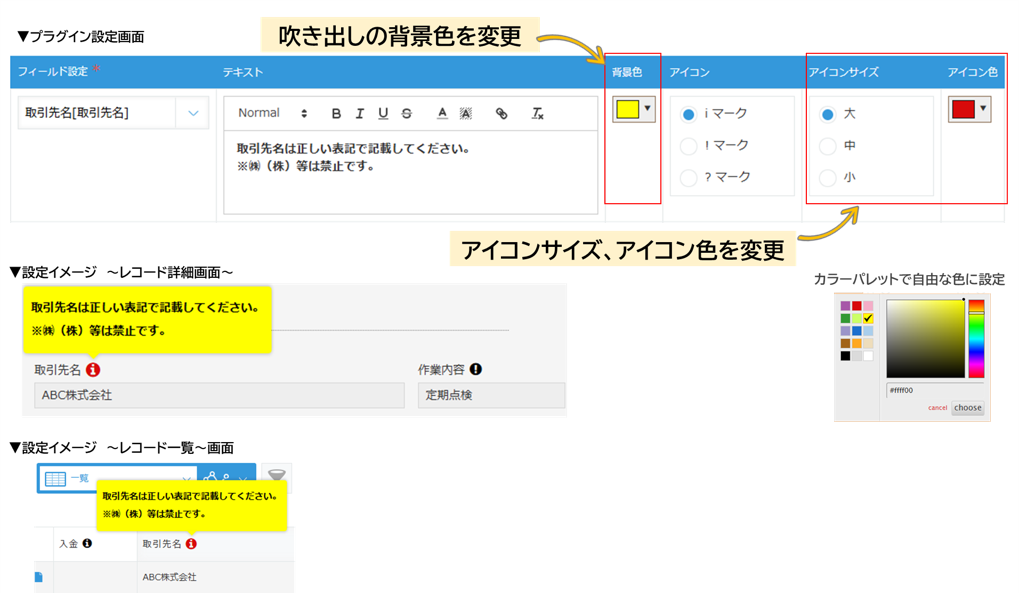Viewport: 1019px width, 593px height.
Task: Toggle bold formatting in the text editor
Action: pos(336,112)
